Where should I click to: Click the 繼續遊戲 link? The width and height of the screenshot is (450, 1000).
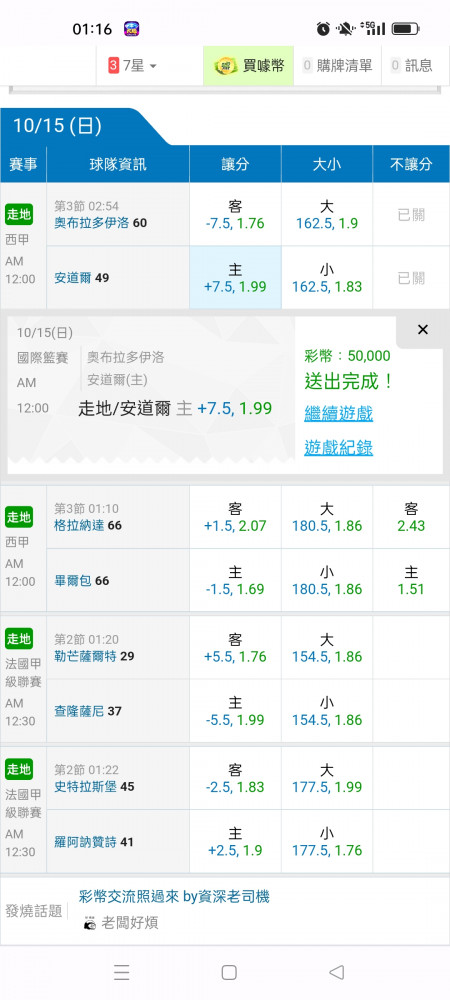[x=338, y=413]
